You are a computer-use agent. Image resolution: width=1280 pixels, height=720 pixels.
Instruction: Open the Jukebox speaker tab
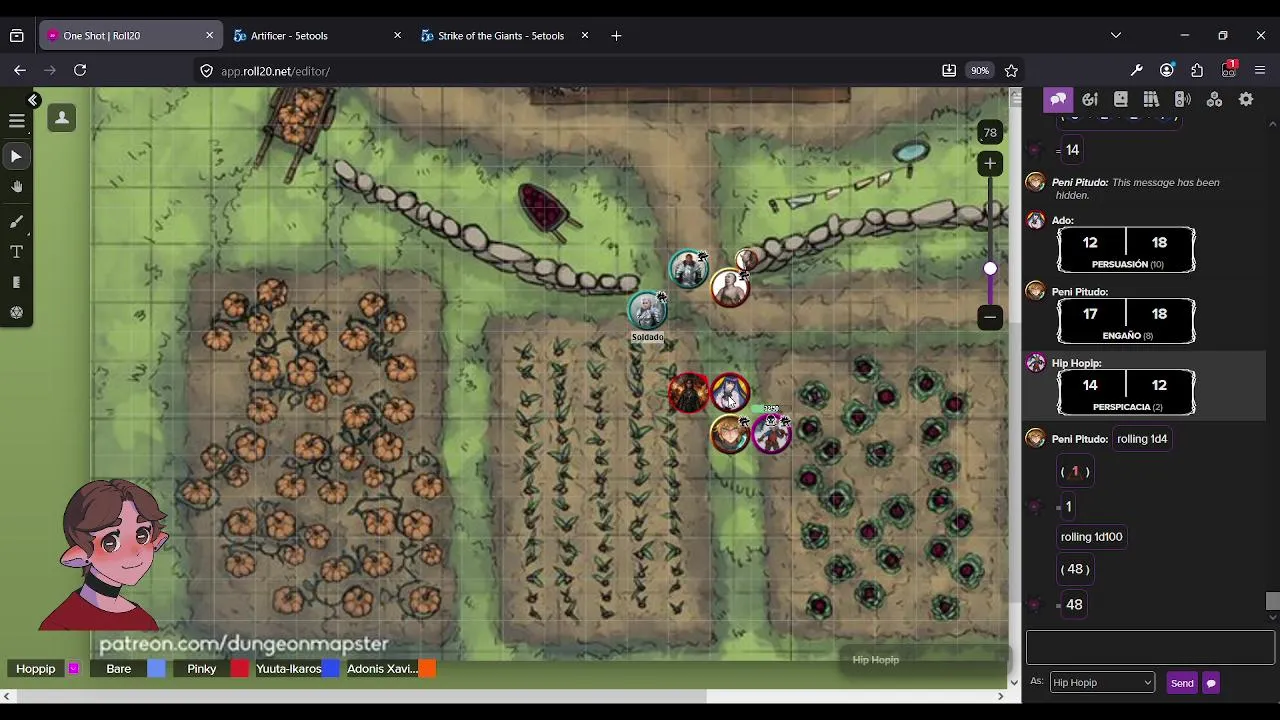1182,99
